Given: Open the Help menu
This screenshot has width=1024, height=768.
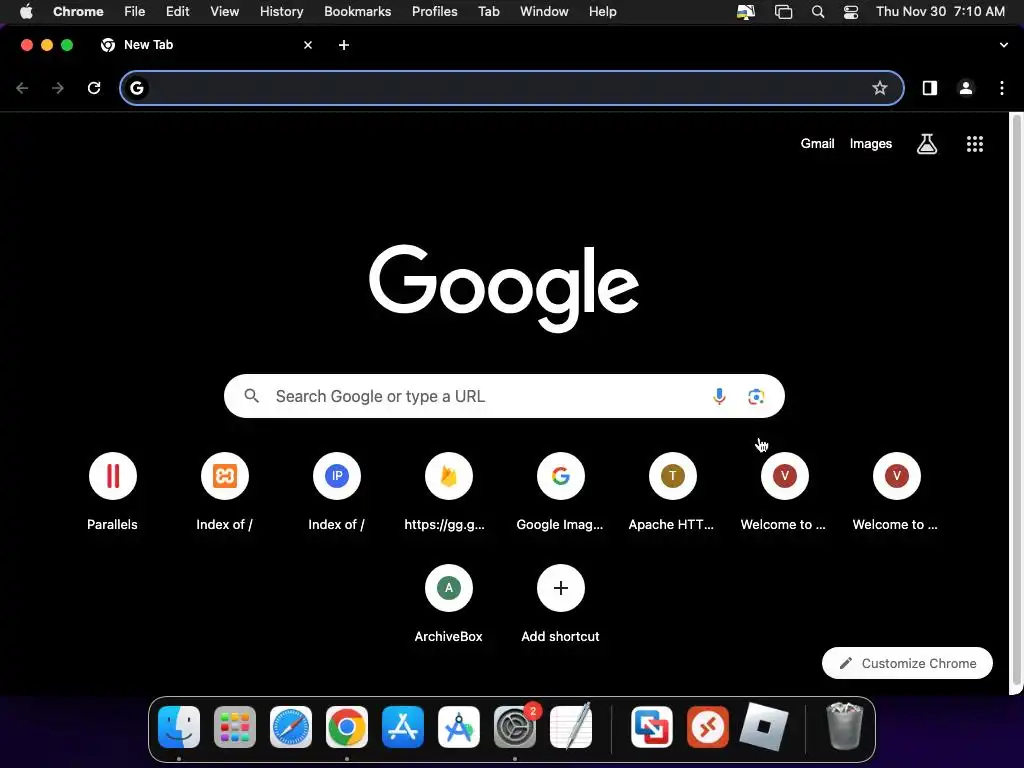Looking at the screenshot, I should [x=602, y=12].
